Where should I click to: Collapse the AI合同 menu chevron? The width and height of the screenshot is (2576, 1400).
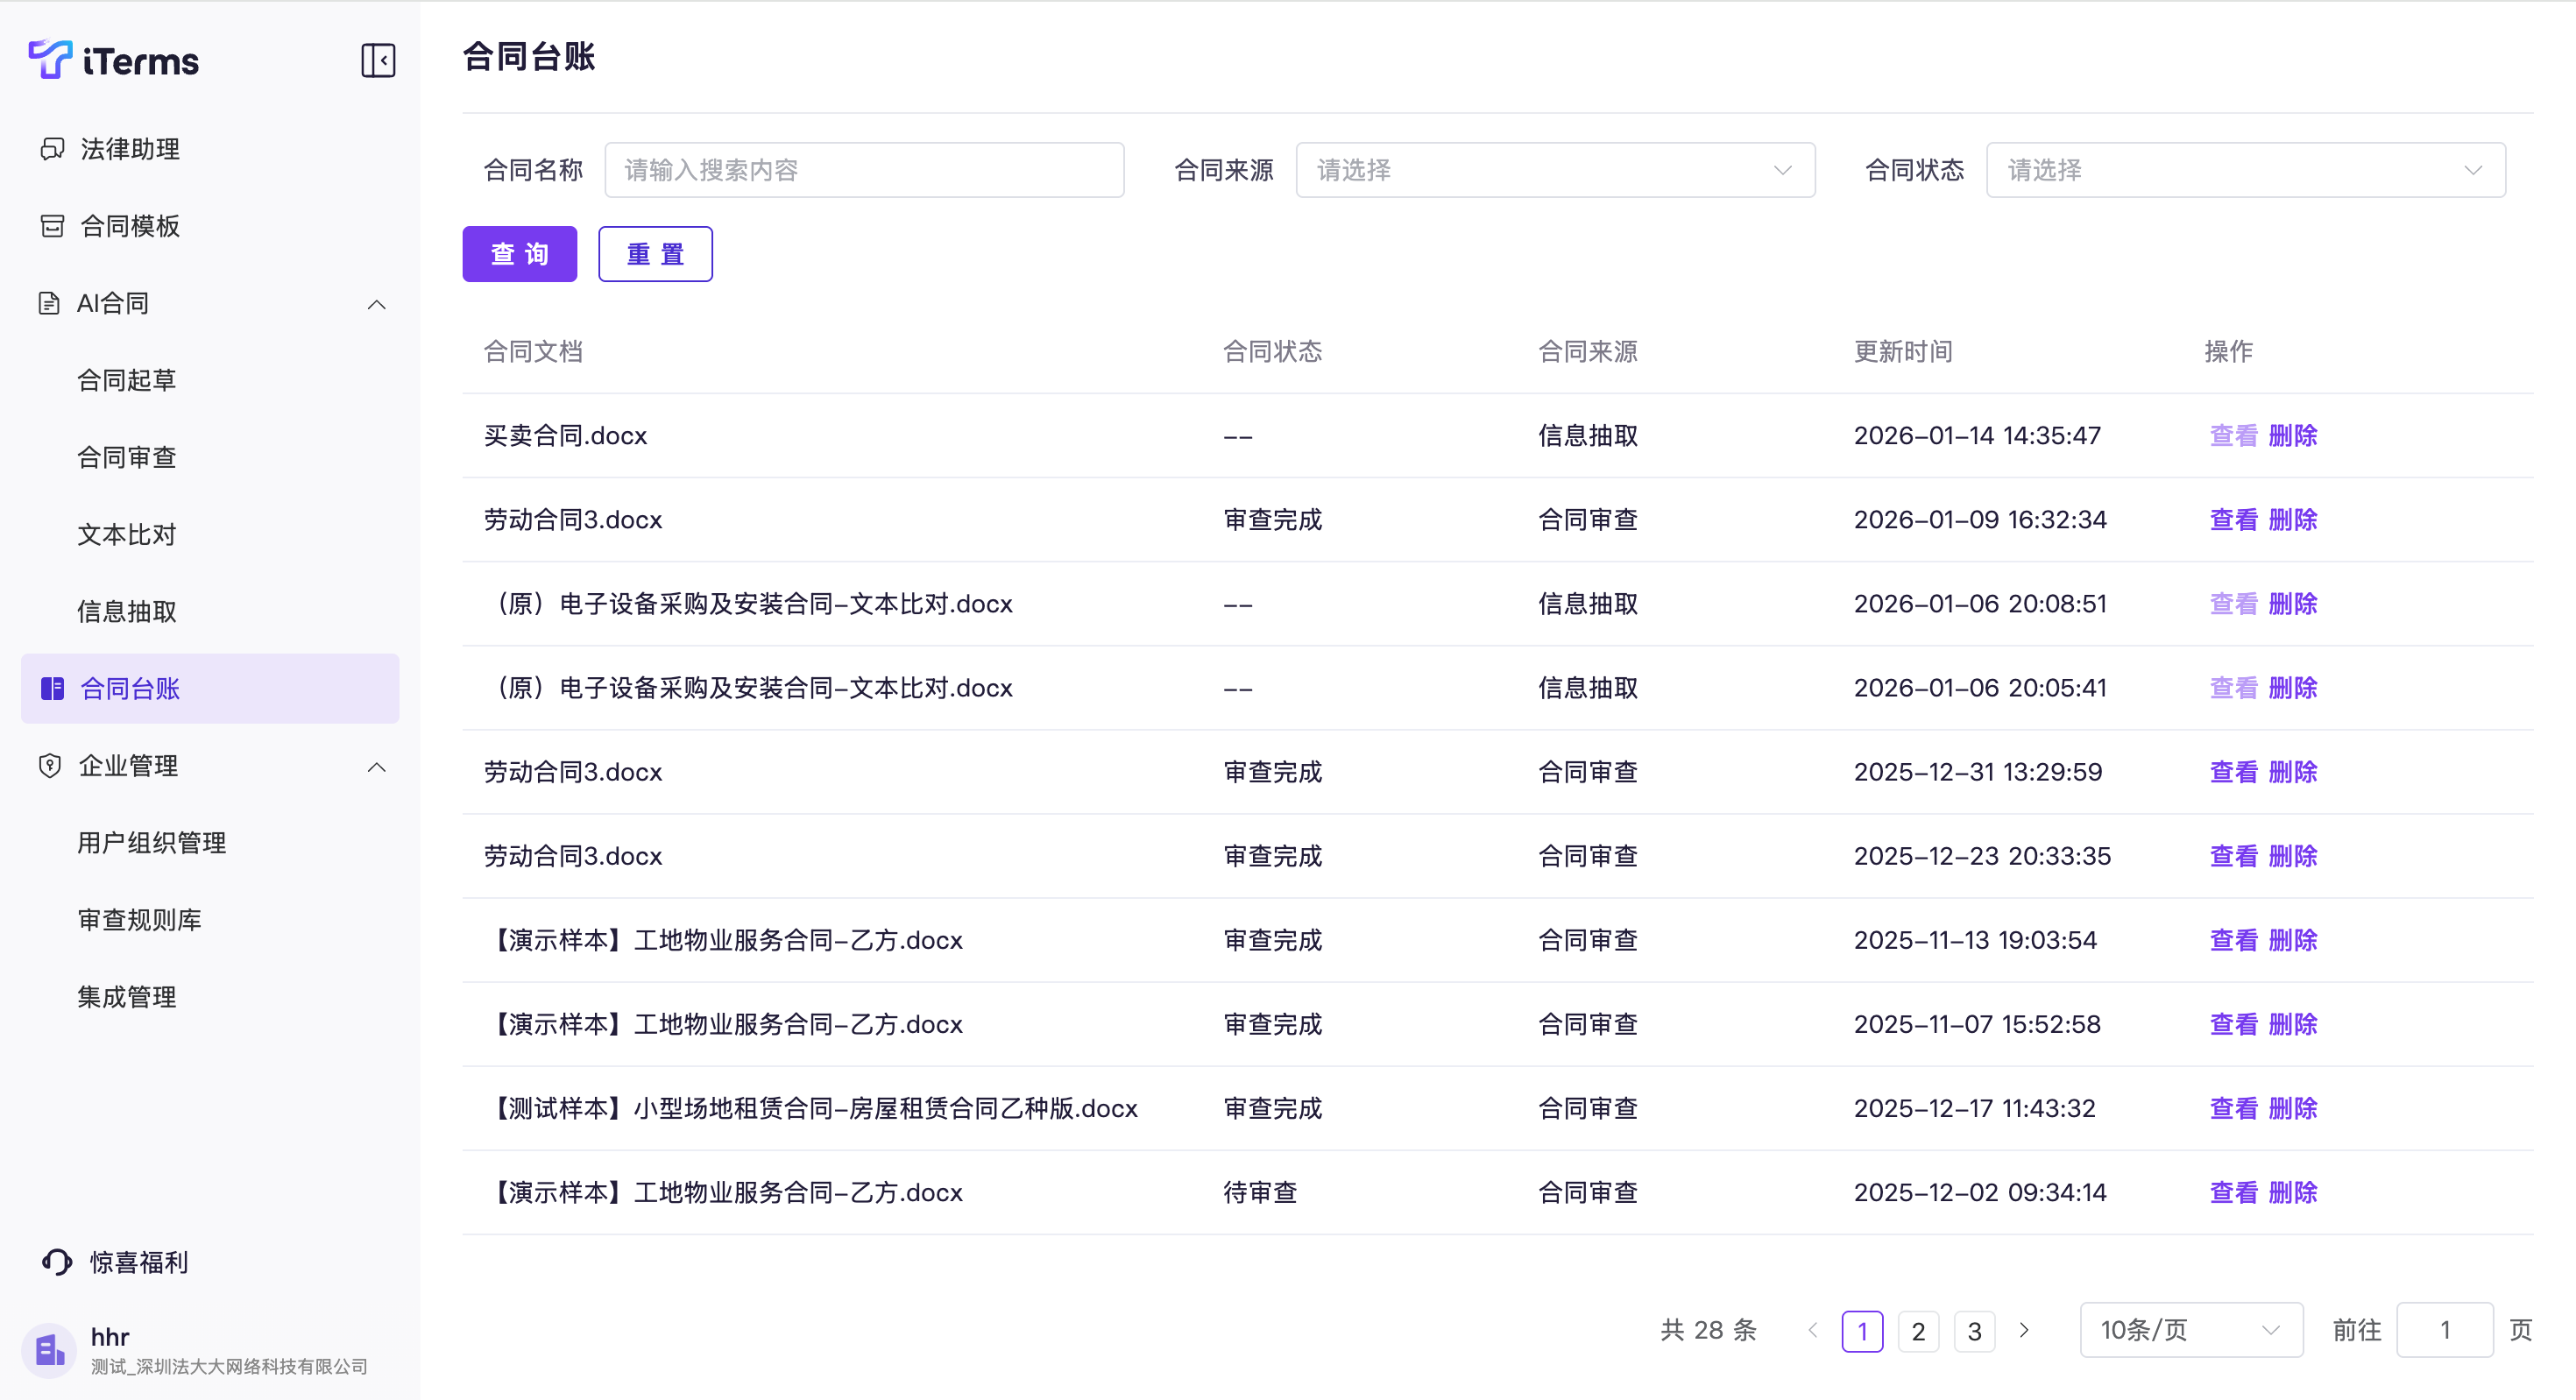(x=376, y=304)
